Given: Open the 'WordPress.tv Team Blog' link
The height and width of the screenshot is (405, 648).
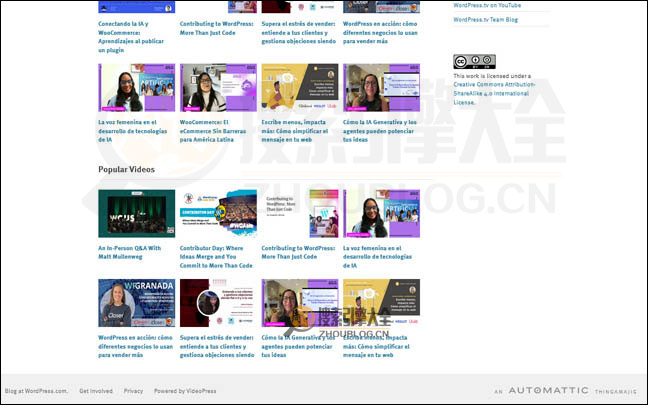Looking at the screenshot, I should pyautogui.click(x=485, y=19).
